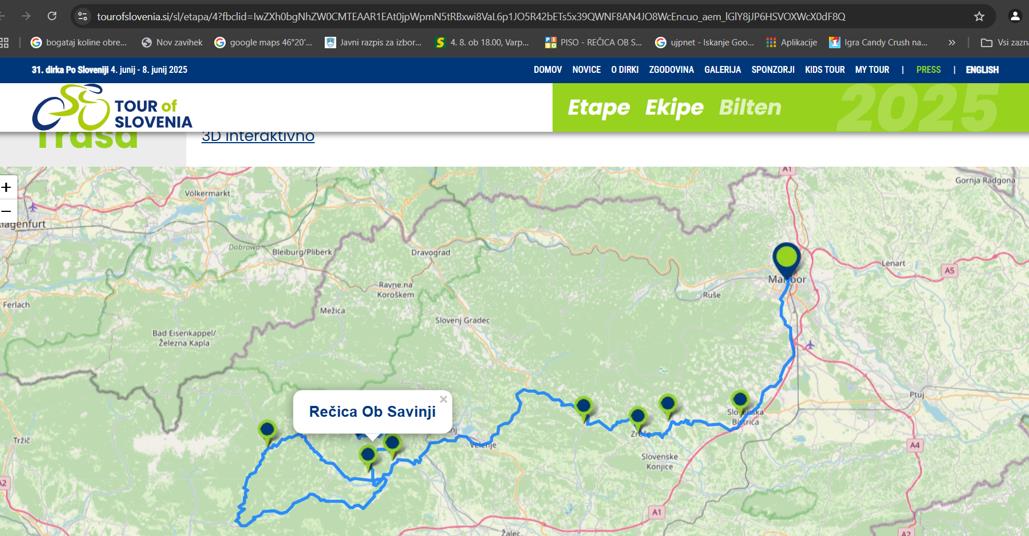Viewport: 1029px width, 536px height.
Task: Zoom out on the route map
Action: point(7,211)
